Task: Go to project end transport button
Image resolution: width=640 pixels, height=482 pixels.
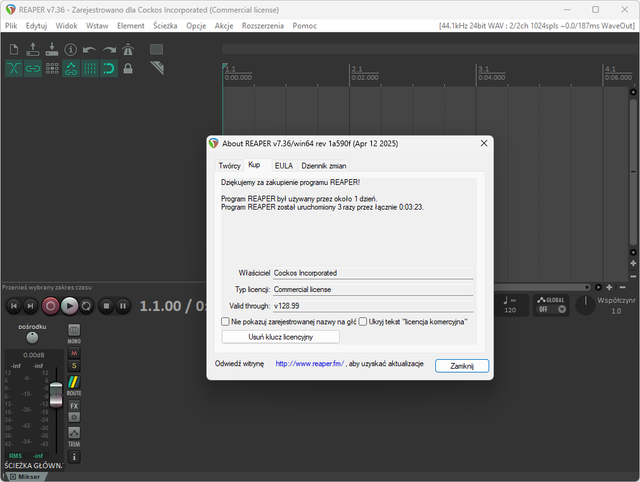Action: [31, 306]
